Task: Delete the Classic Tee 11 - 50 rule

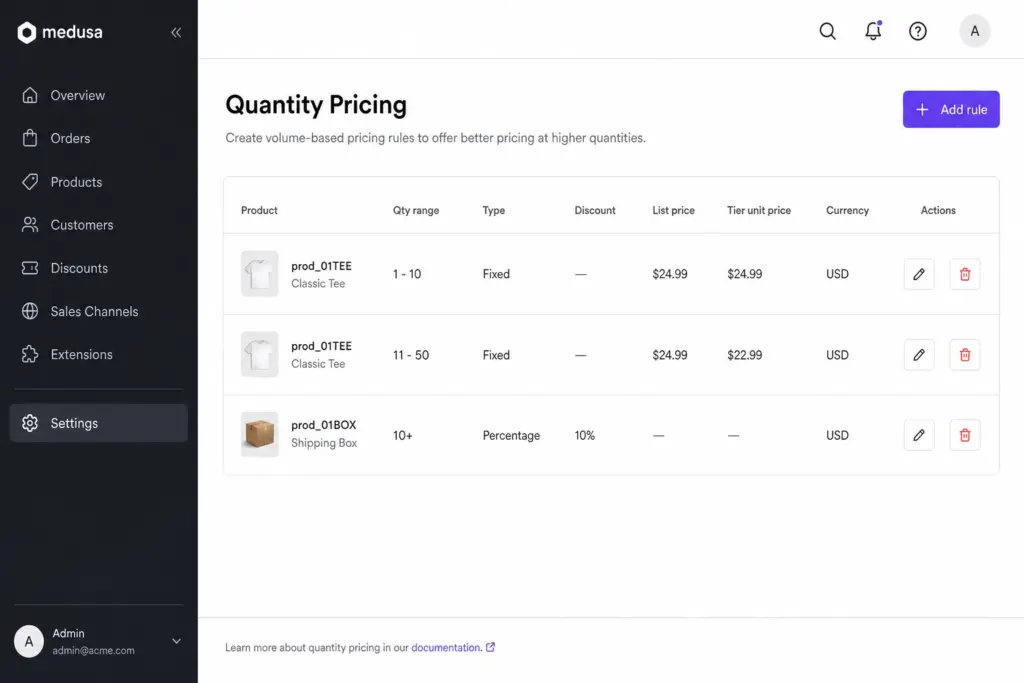Action: 965,355
